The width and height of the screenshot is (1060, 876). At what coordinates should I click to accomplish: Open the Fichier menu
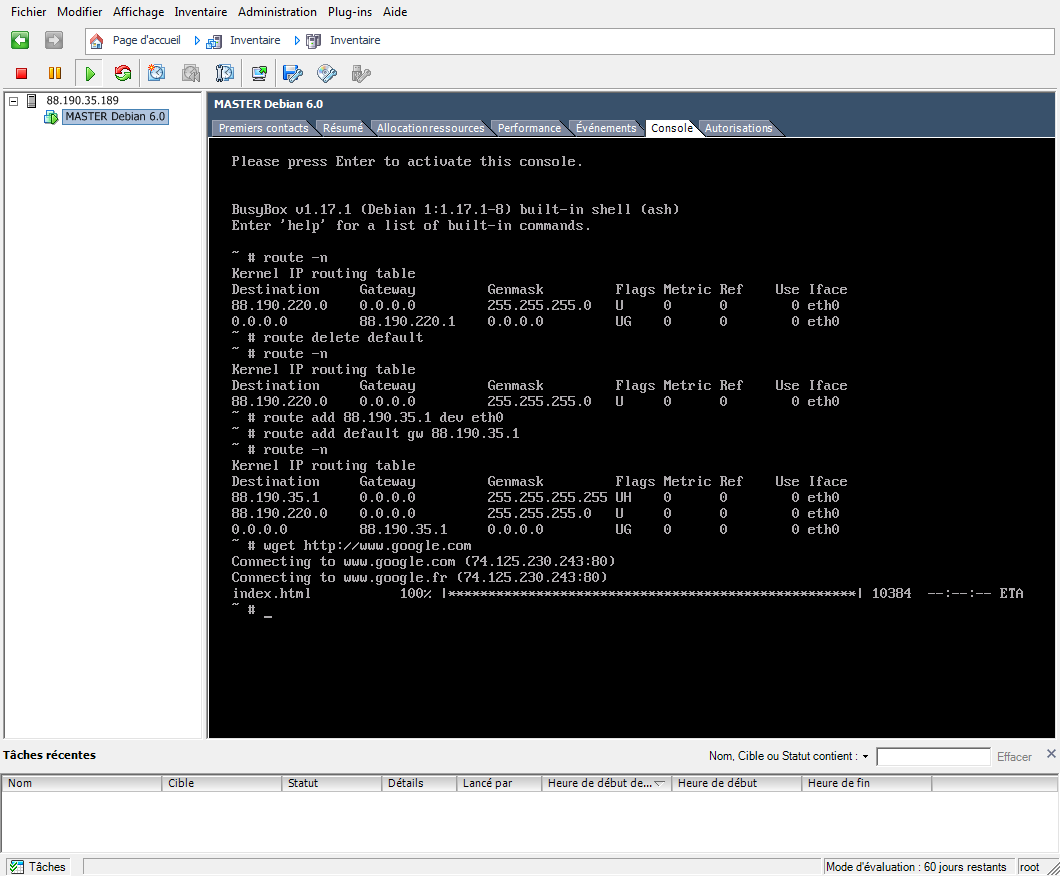tap(28, 11)
